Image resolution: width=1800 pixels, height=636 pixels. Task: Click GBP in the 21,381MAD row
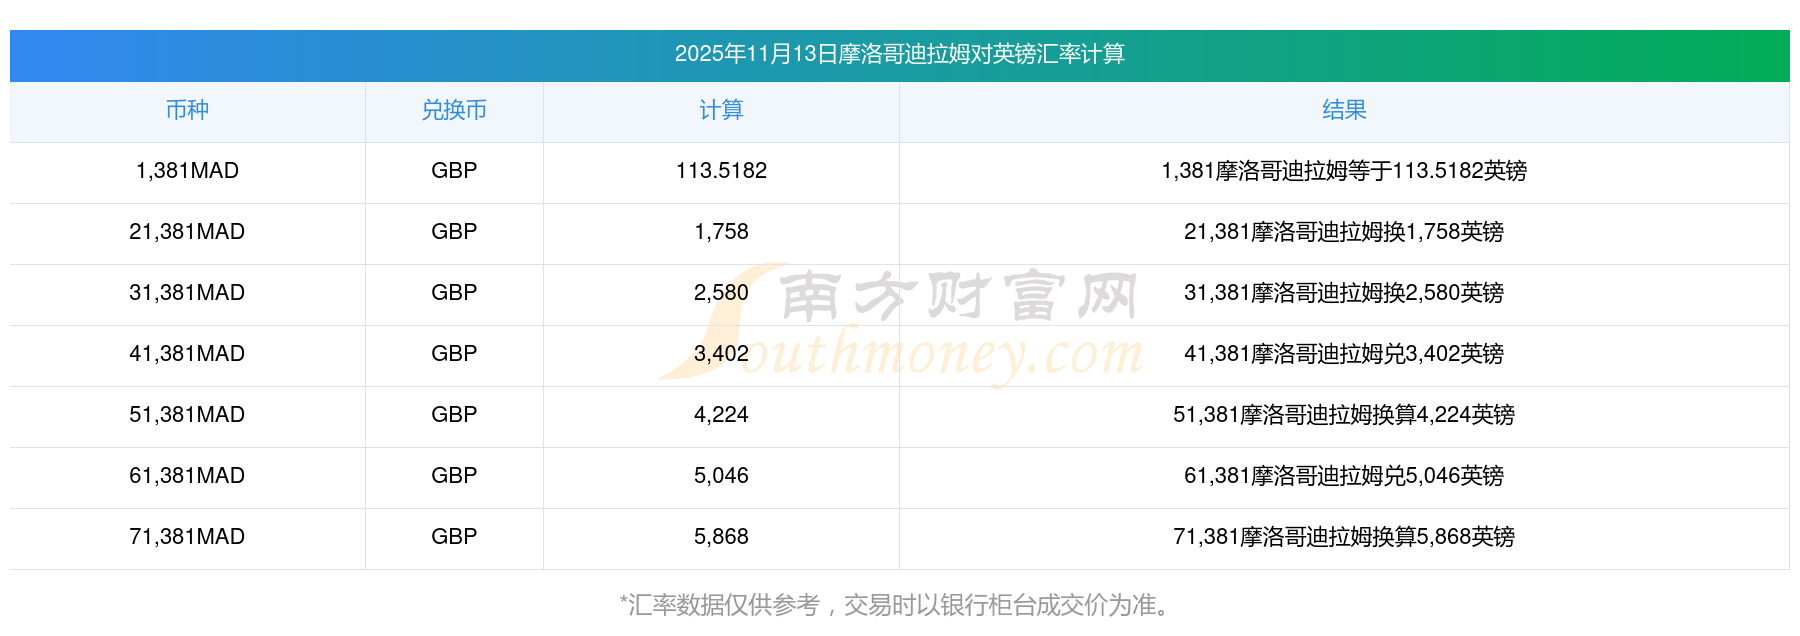[454, 232]
